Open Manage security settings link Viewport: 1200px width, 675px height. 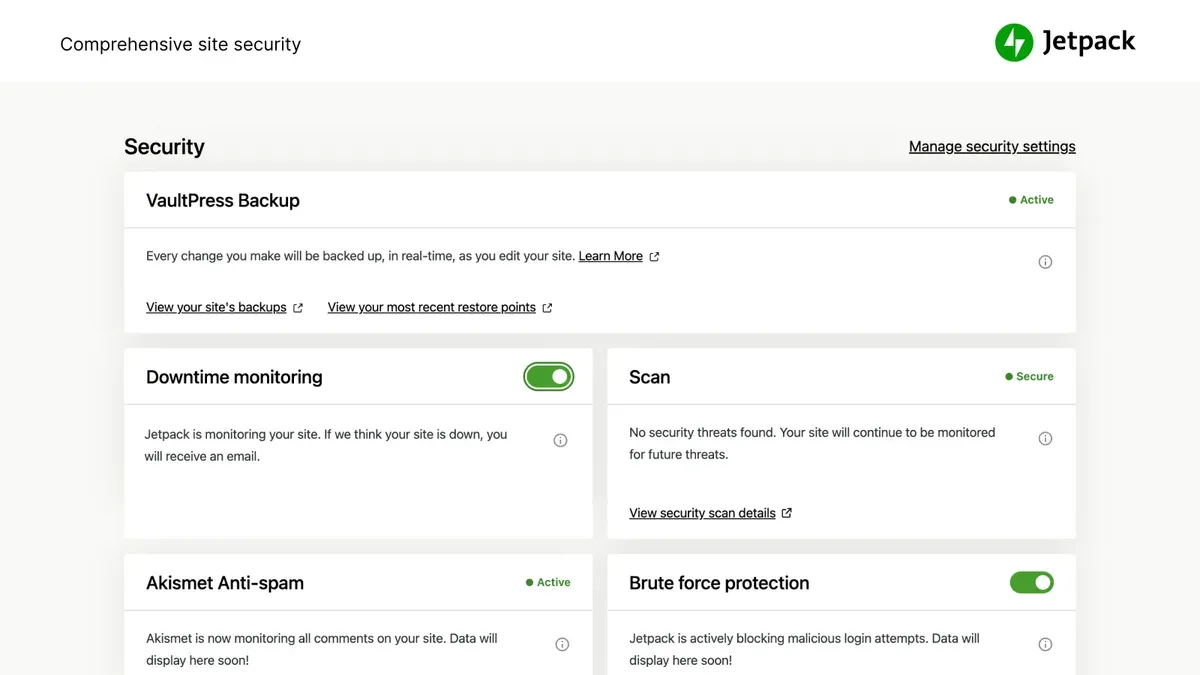pyautogui.click(x=992, y=146)
